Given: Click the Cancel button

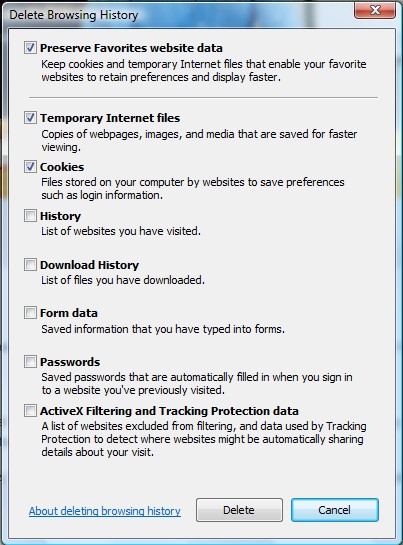Looking at the screenshot, I should [335, 510].
